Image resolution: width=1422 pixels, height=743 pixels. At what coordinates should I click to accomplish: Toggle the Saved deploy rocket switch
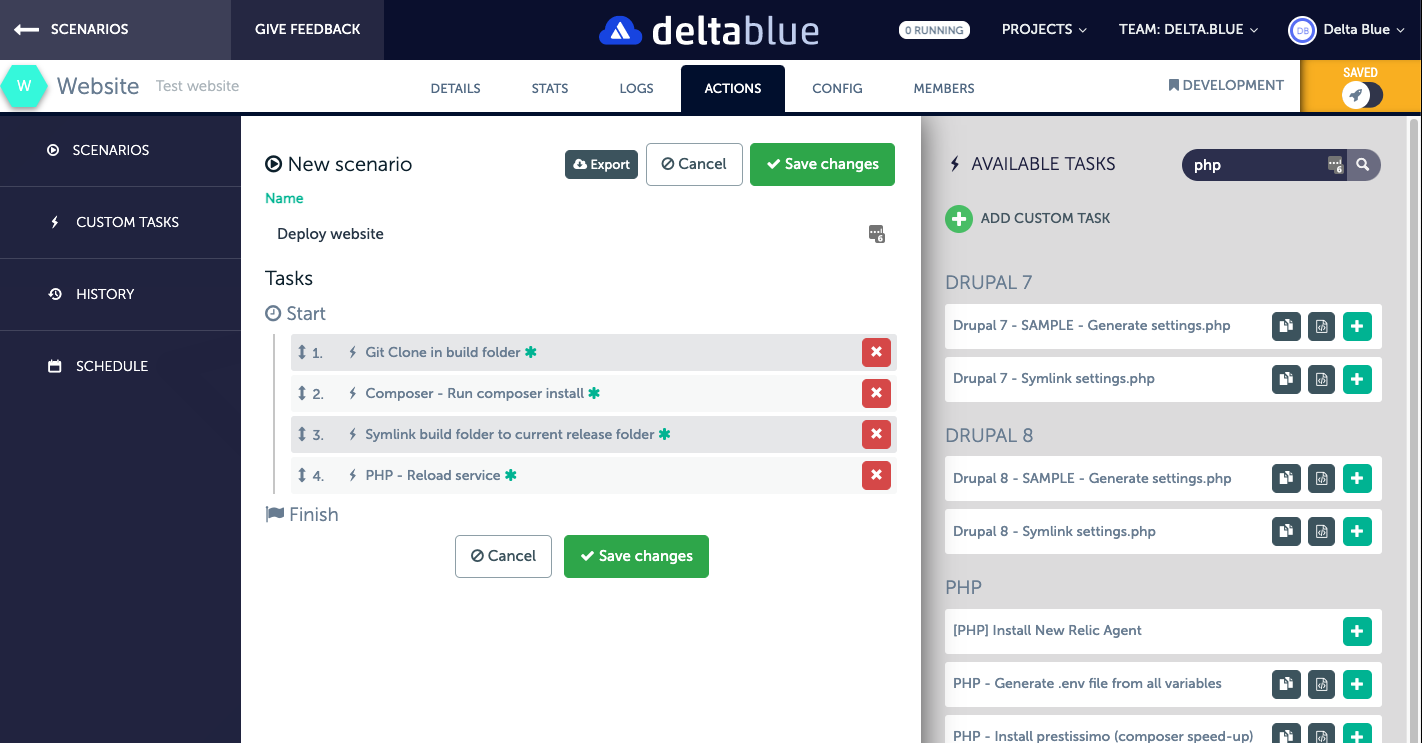(1360, 95)
